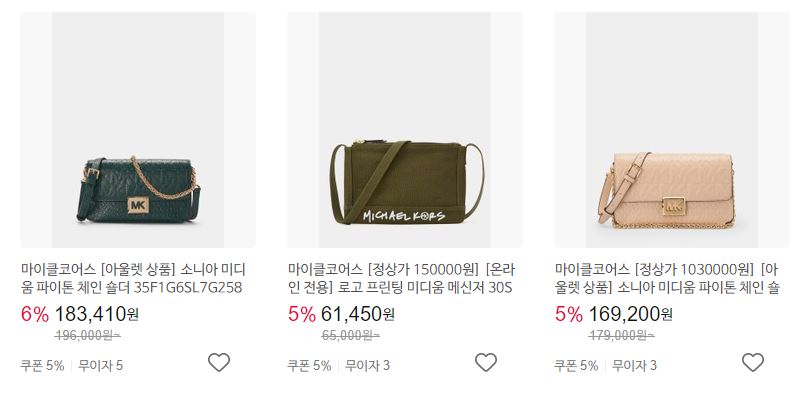Image resolution: width=796 pixels, height=416 pixels.
Task: Click the struck-through 196,000원 original price
Action: 87,335
